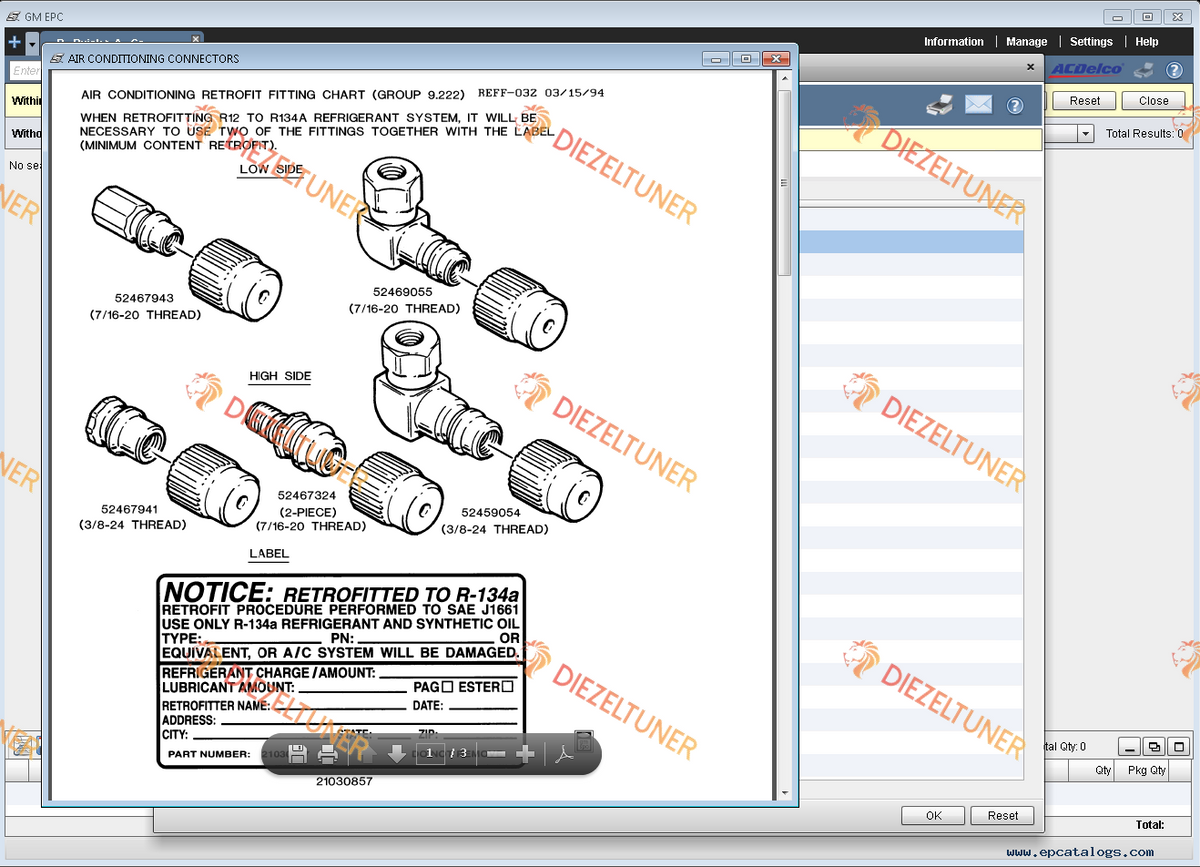Open the dropdown arrow beside the plus icon
This screenshot has width=1200, height=867.
(x=32, y=44)
